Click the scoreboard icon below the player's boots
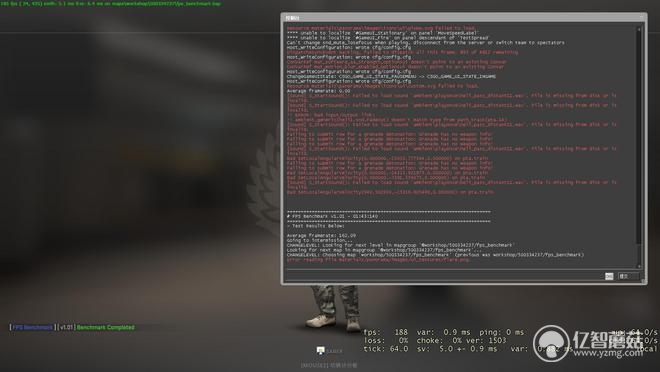This screenshot has width=660, height=372. click(x=320, y=350)
